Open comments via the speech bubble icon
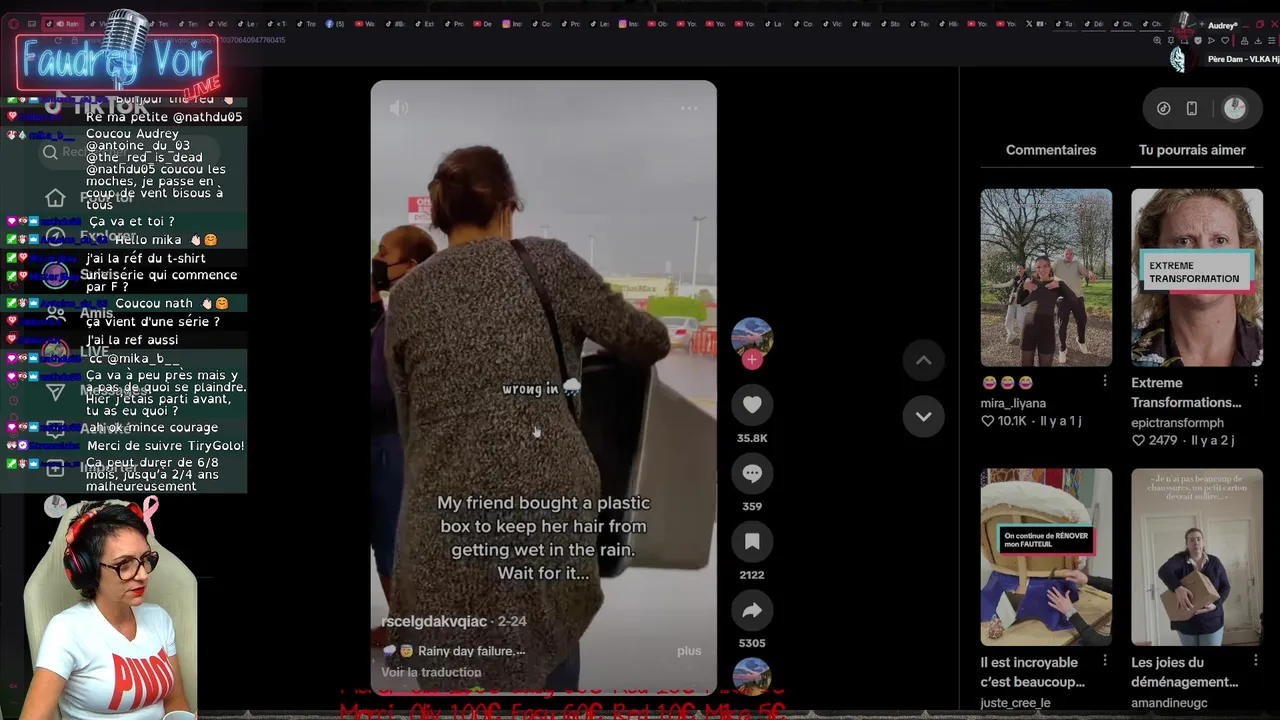The height and width of the screenshot is (720, 1280). click(752, 473)
